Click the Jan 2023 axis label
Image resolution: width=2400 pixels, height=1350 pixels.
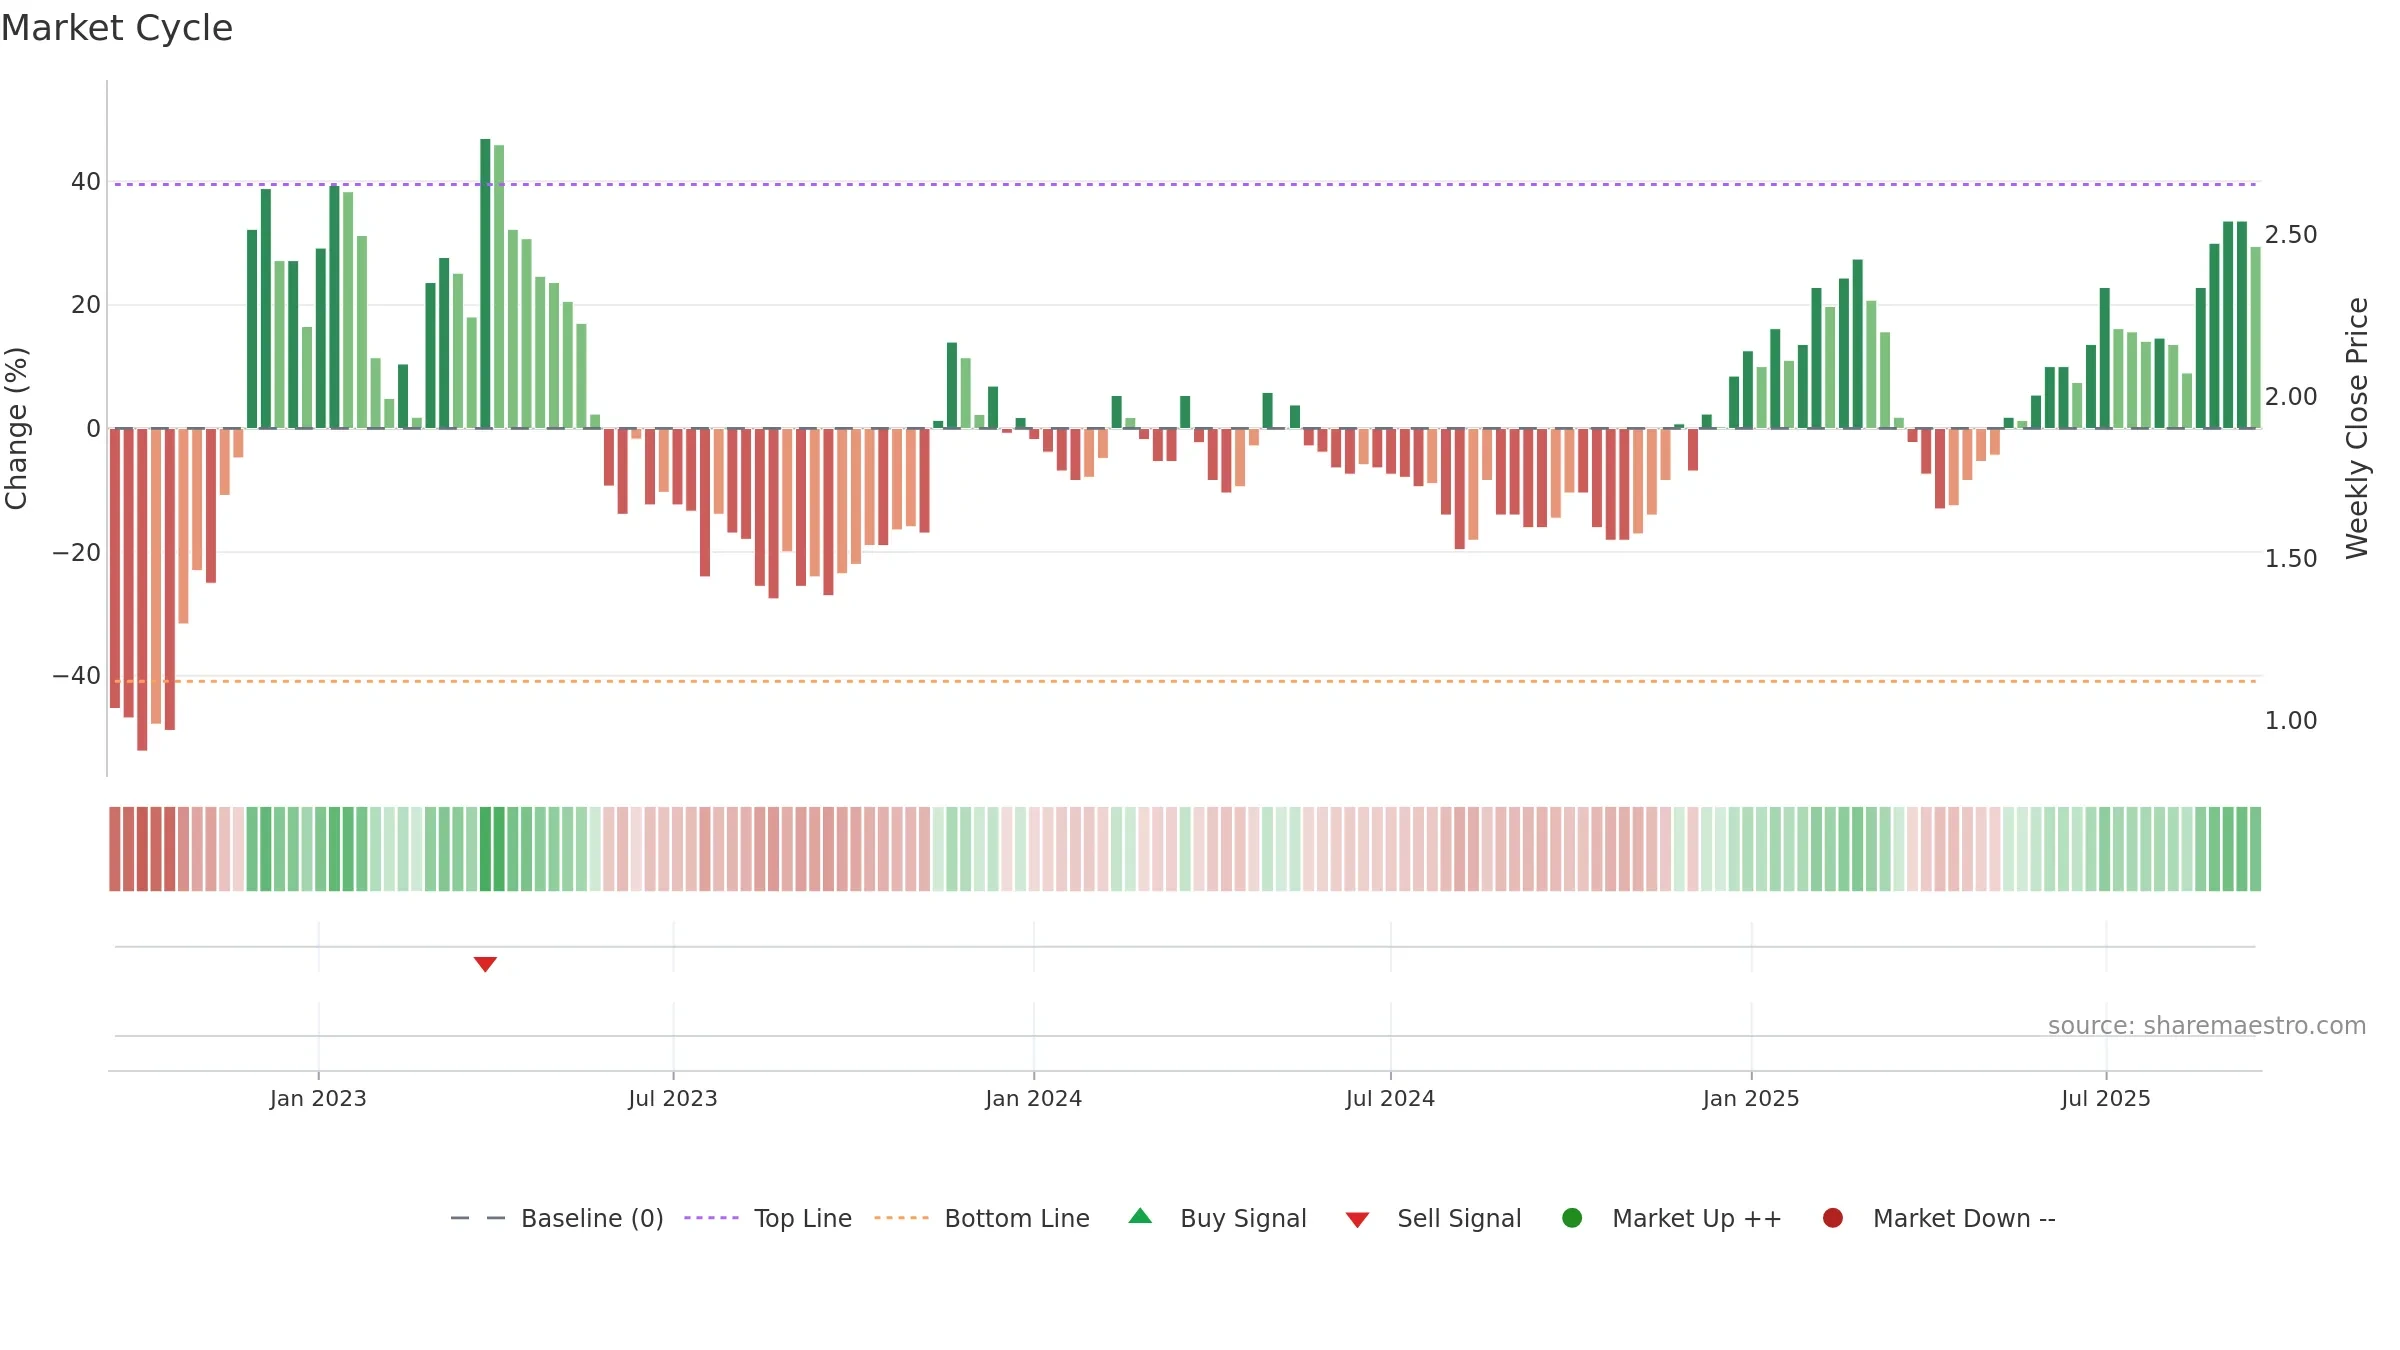[318, 1099]
